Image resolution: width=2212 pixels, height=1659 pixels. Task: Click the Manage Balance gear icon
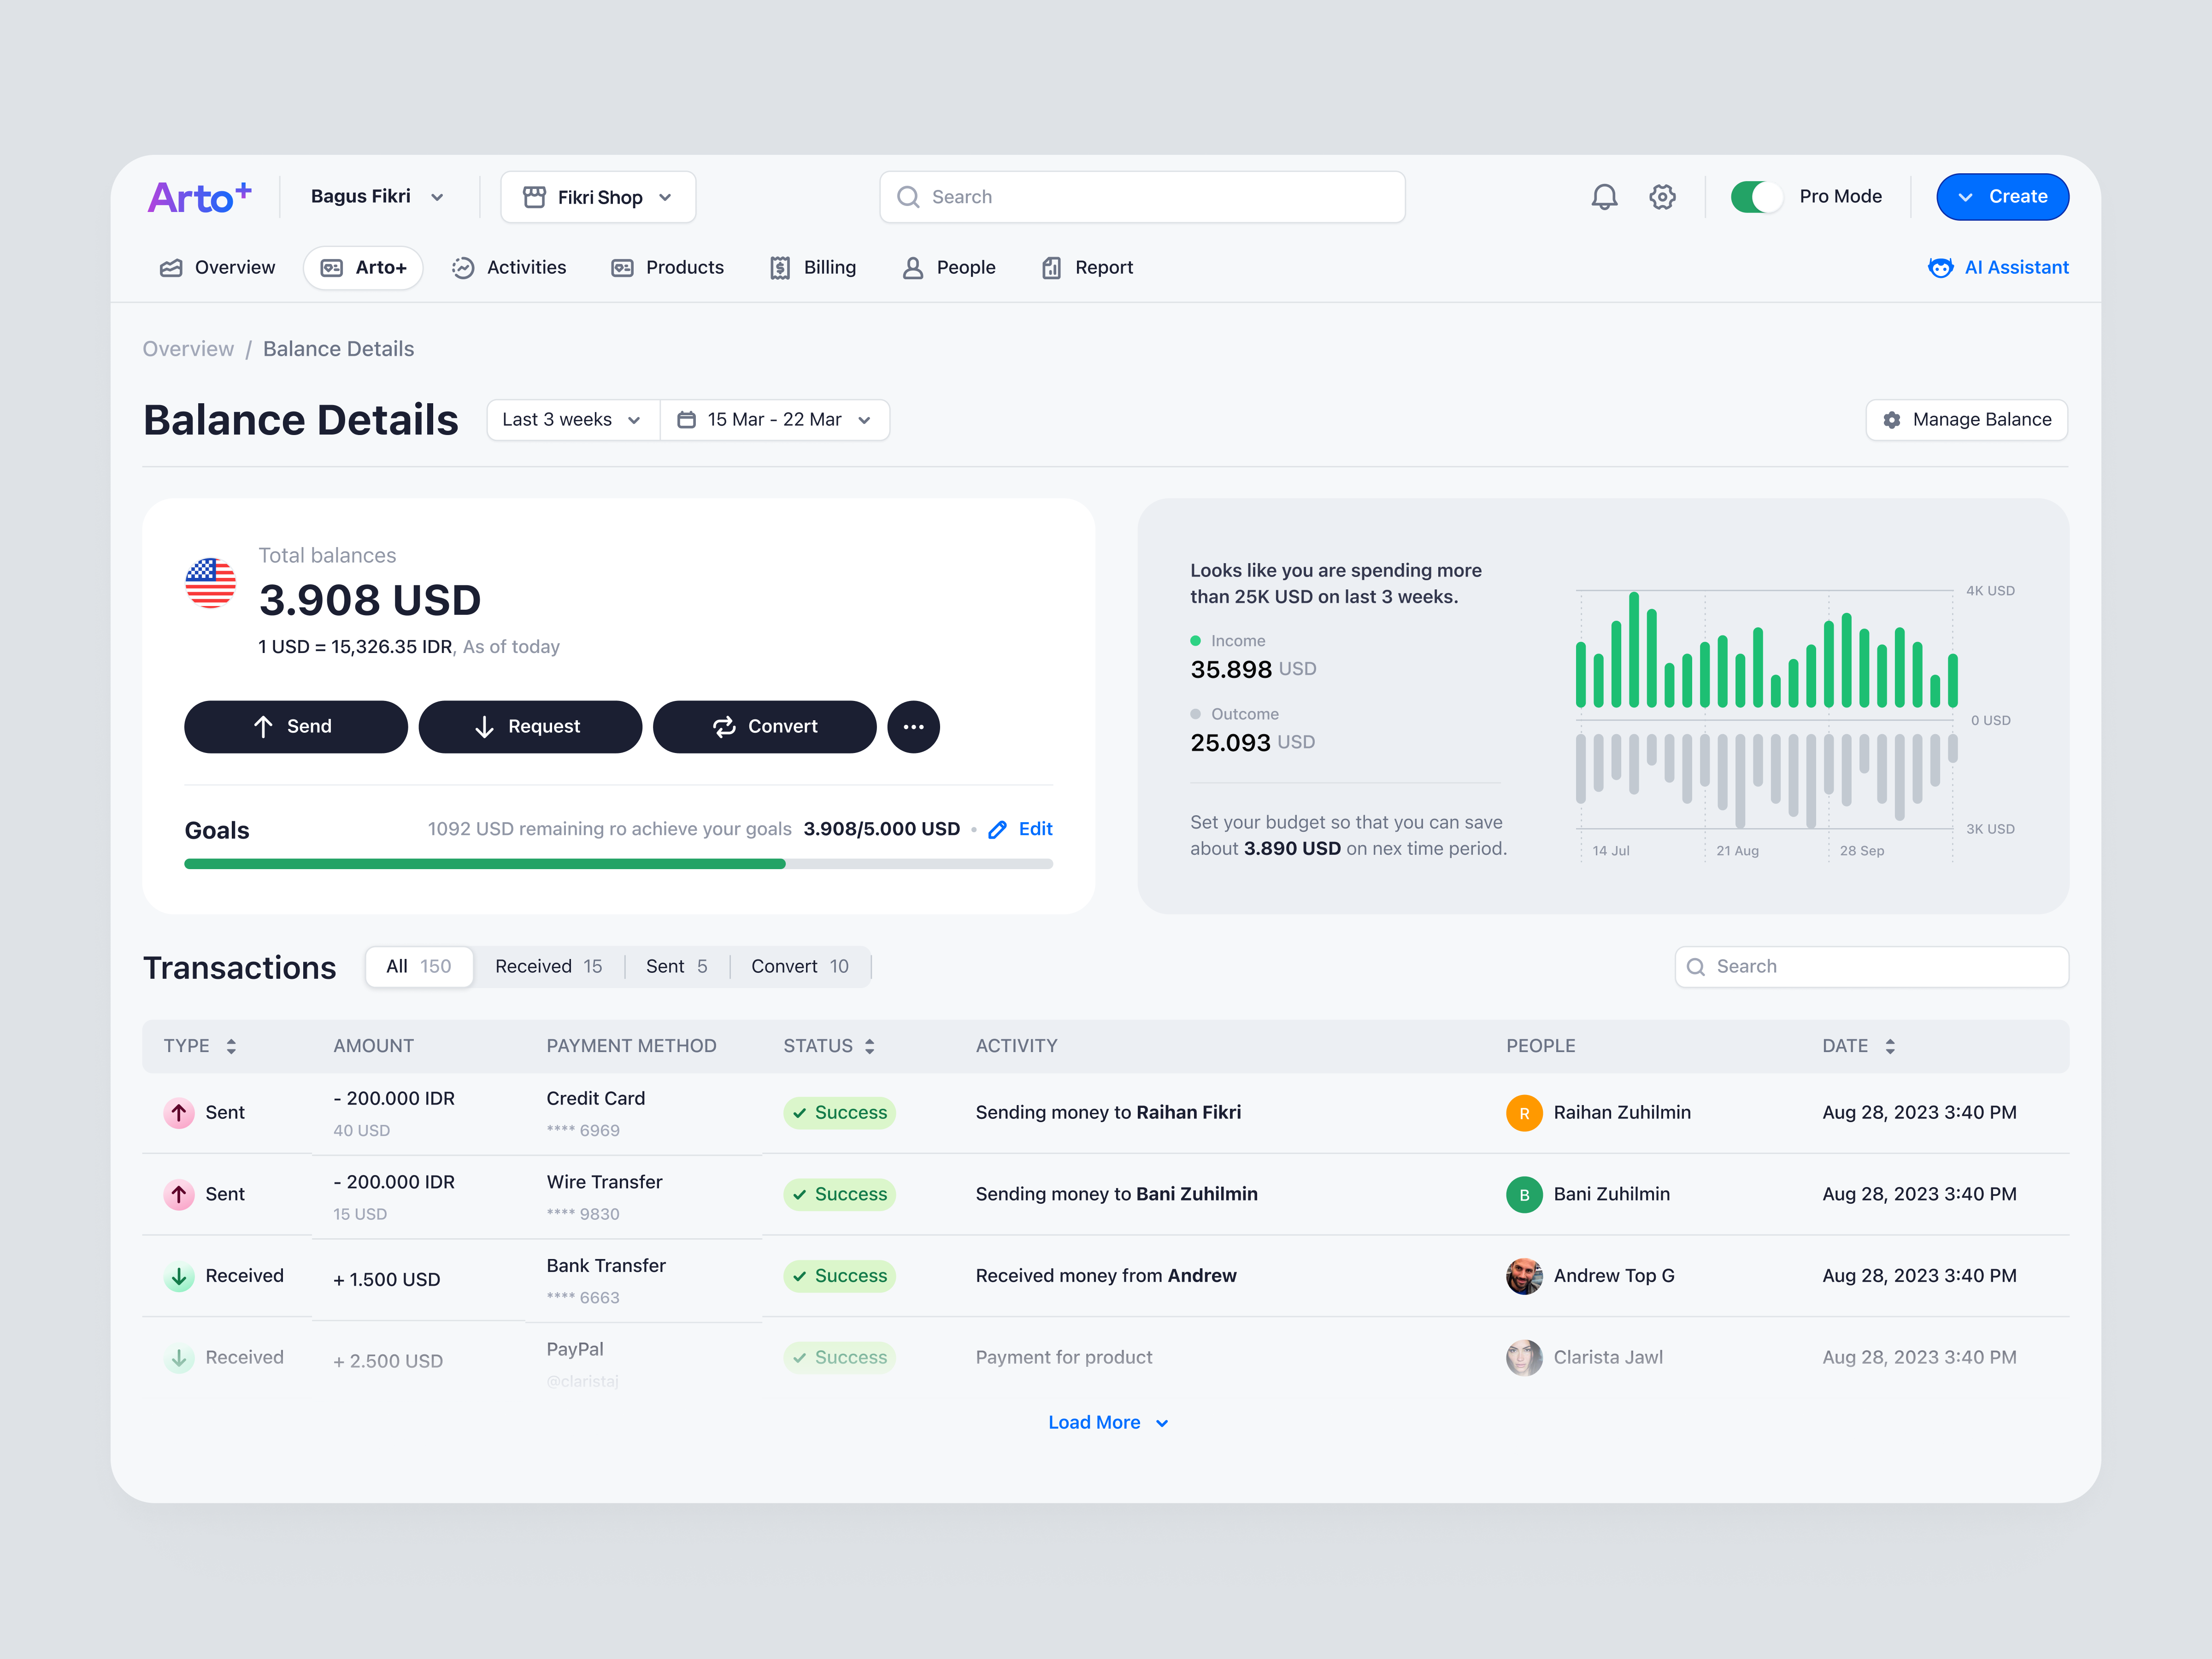click(1892, 419)
